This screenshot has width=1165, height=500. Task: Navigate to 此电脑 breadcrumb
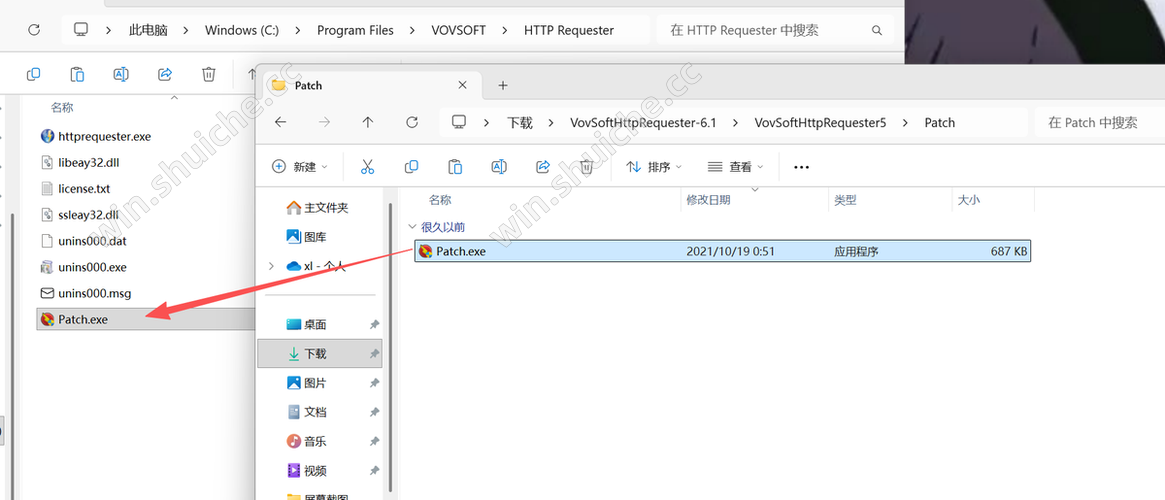coord(148,30)
